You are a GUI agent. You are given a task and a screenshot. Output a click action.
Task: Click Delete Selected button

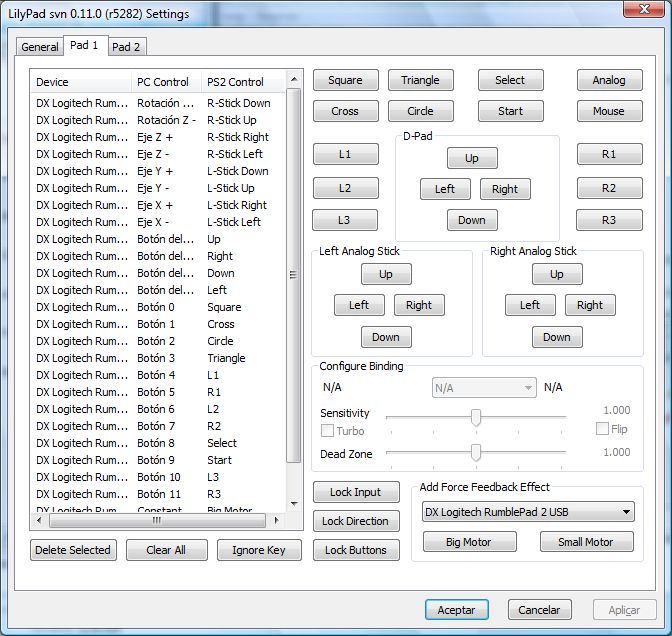pyautogui.click(x=73, y=550)
